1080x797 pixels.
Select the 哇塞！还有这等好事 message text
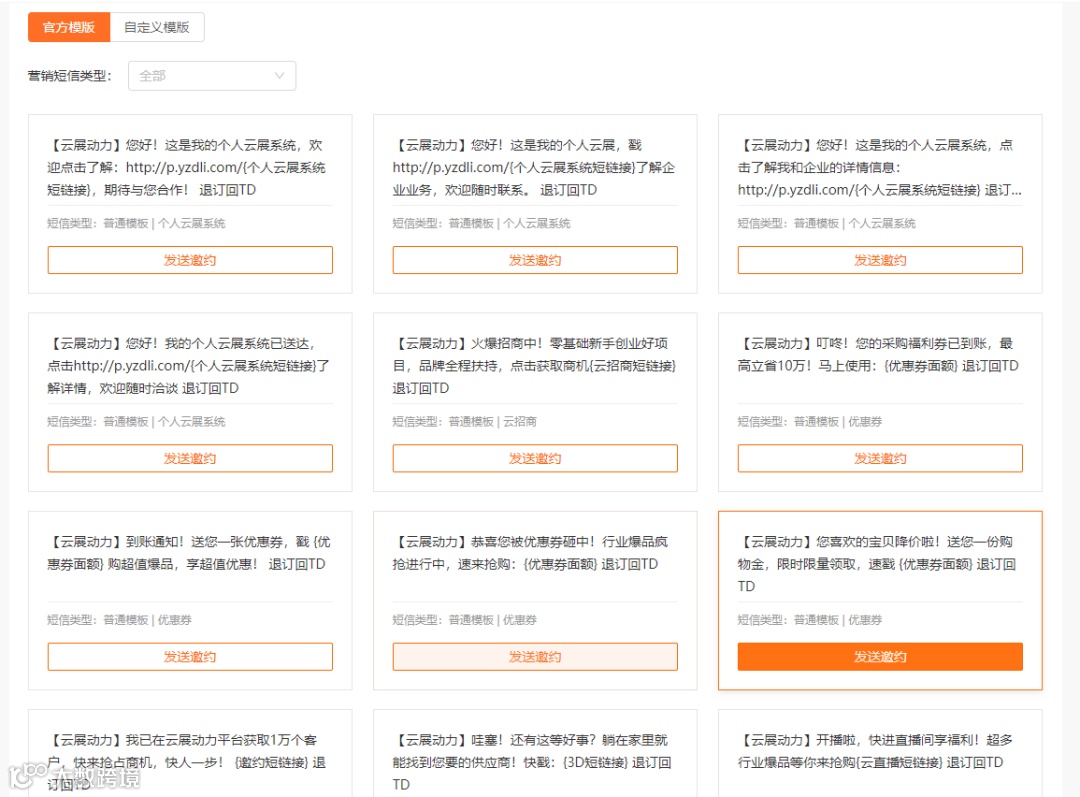pos(532,763)
